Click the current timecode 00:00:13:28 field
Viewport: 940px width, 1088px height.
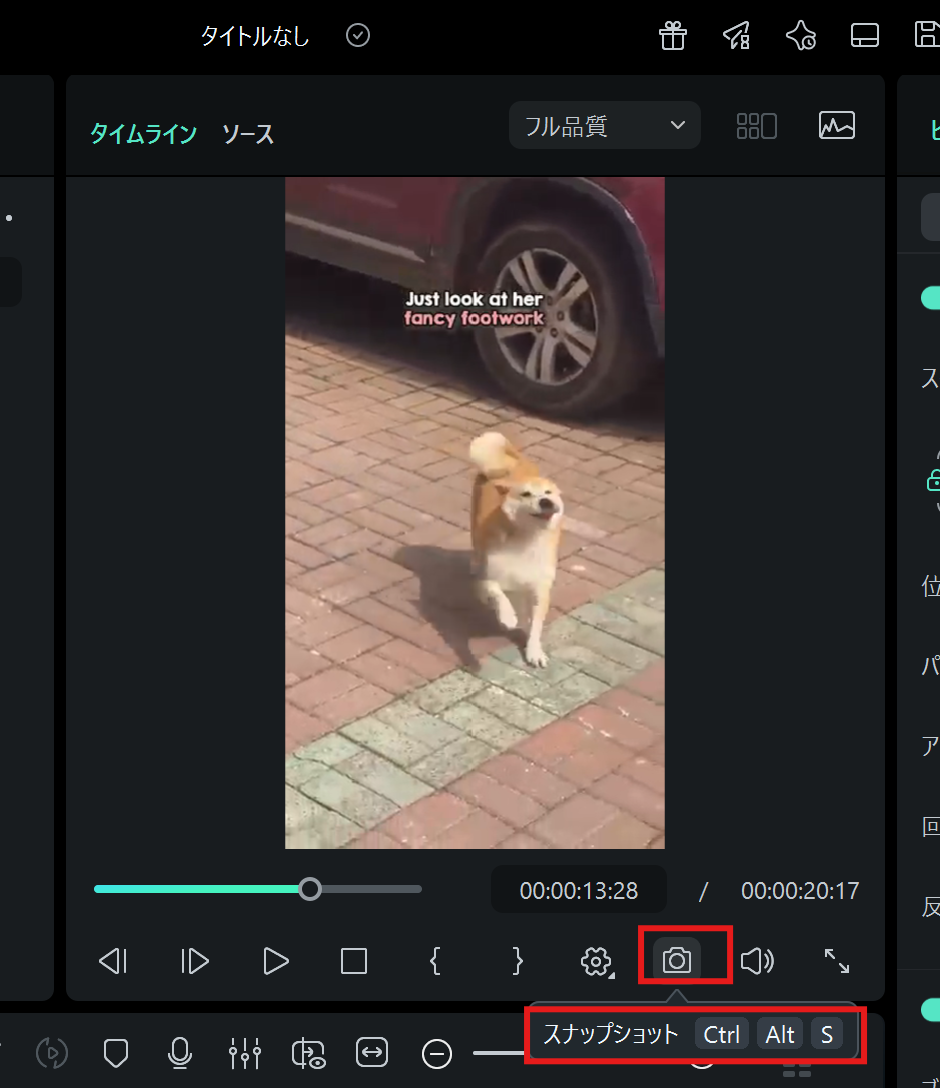pyautogui.click(x=579, y=890)
